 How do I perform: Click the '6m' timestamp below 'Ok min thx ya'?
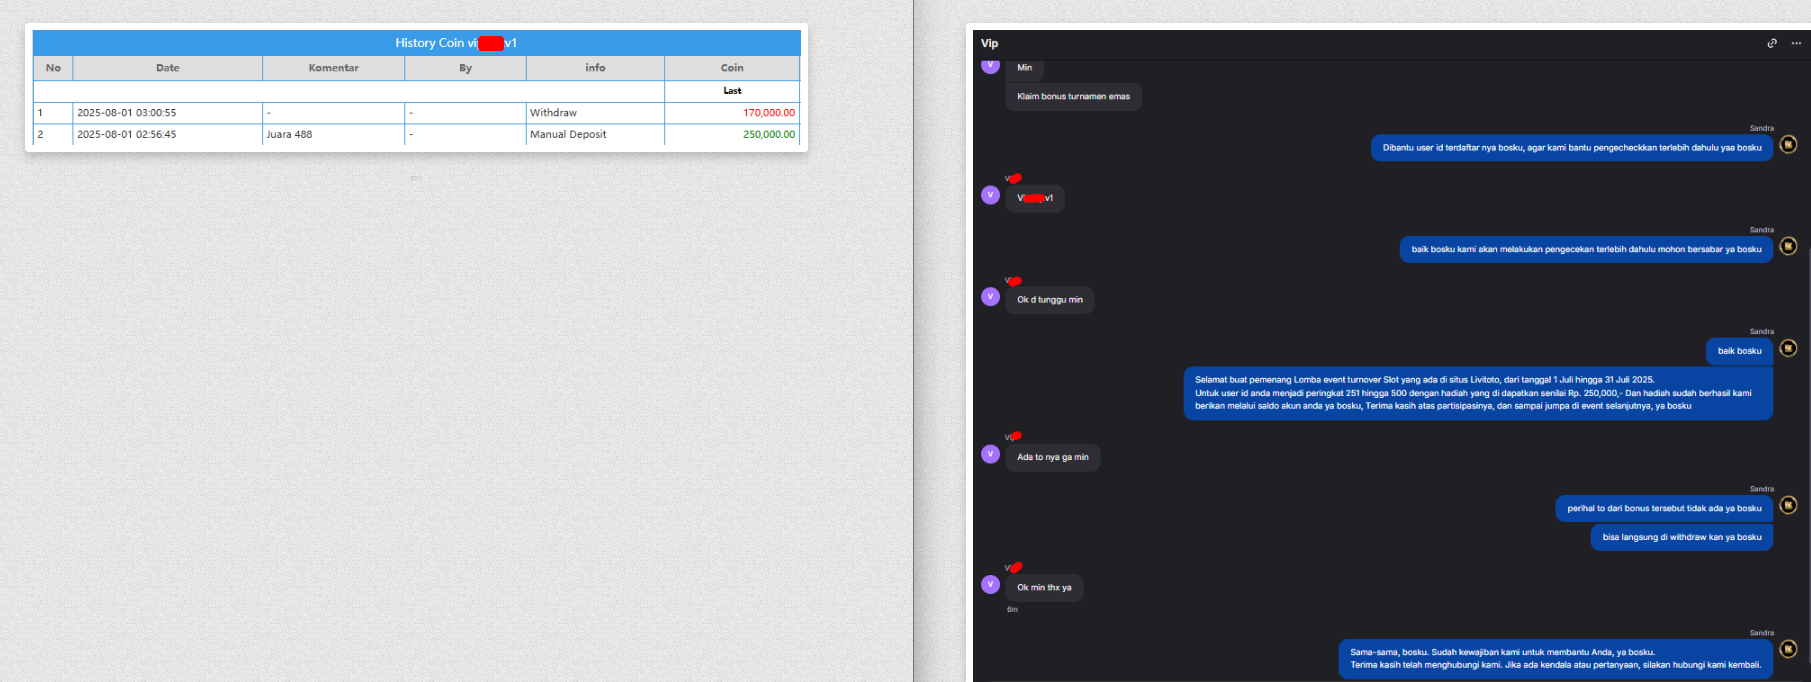pos(1012,609)
